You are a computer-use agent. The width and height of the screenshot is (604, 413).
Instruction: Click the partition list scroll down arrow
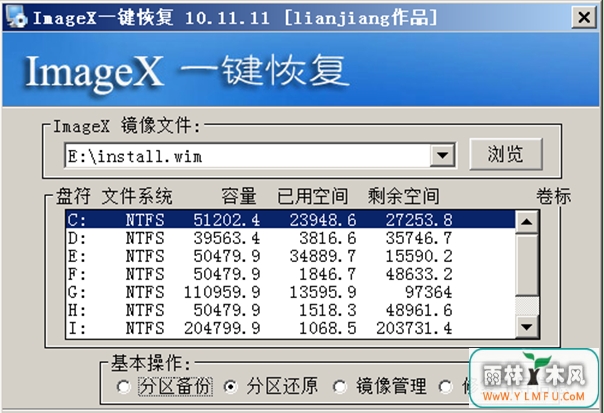pyautogui.click(x=527, y=327)
